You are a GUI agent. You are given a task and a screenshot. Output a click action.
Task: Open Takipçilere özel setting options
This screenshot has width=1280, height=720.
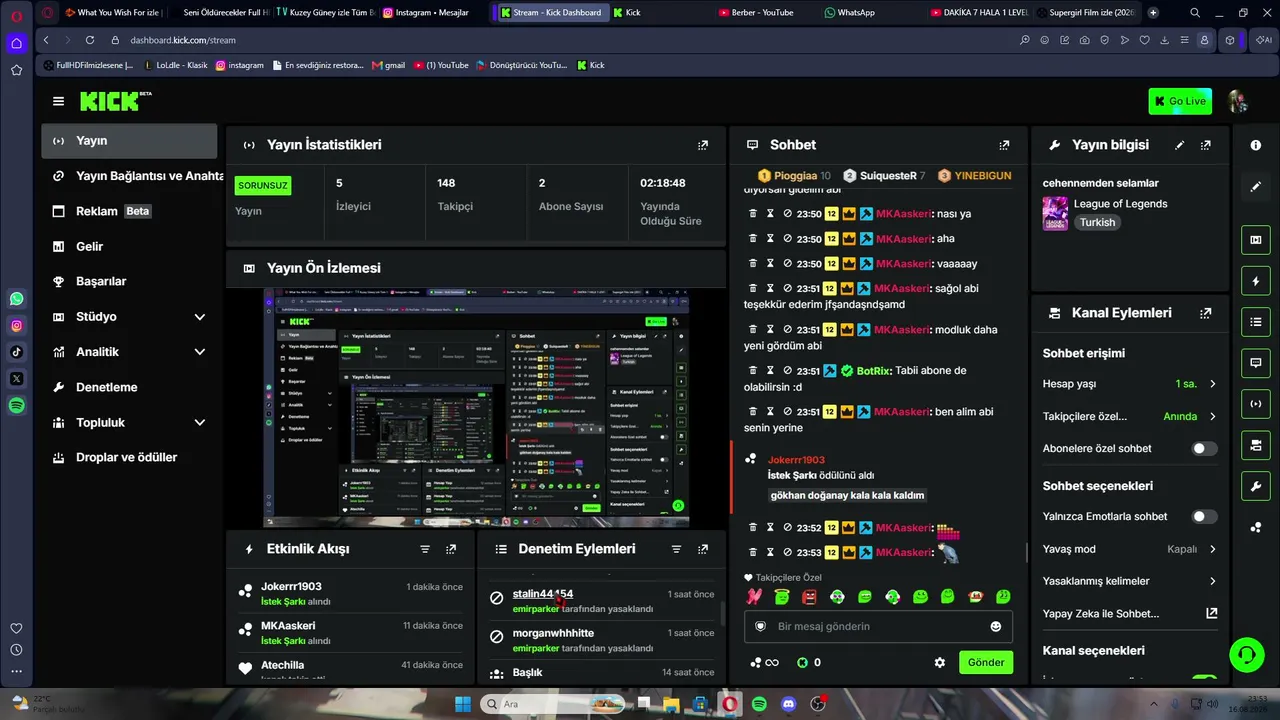coord(1130,416)
